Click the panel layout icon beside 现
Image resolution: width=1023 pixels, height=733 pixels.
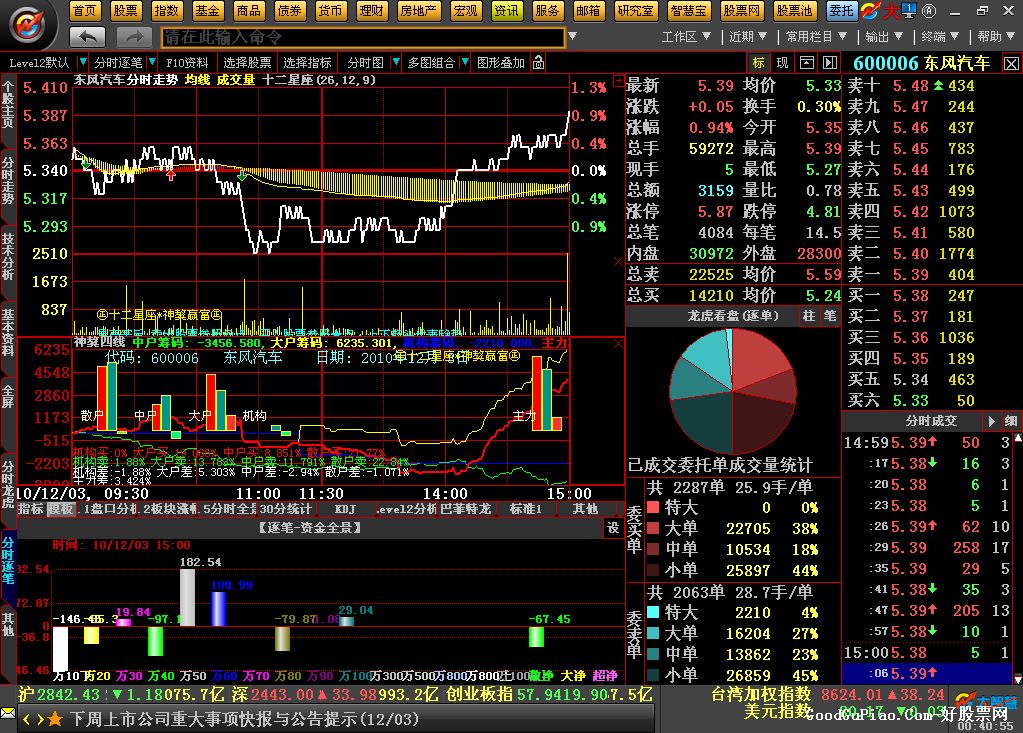pos(806,63)
